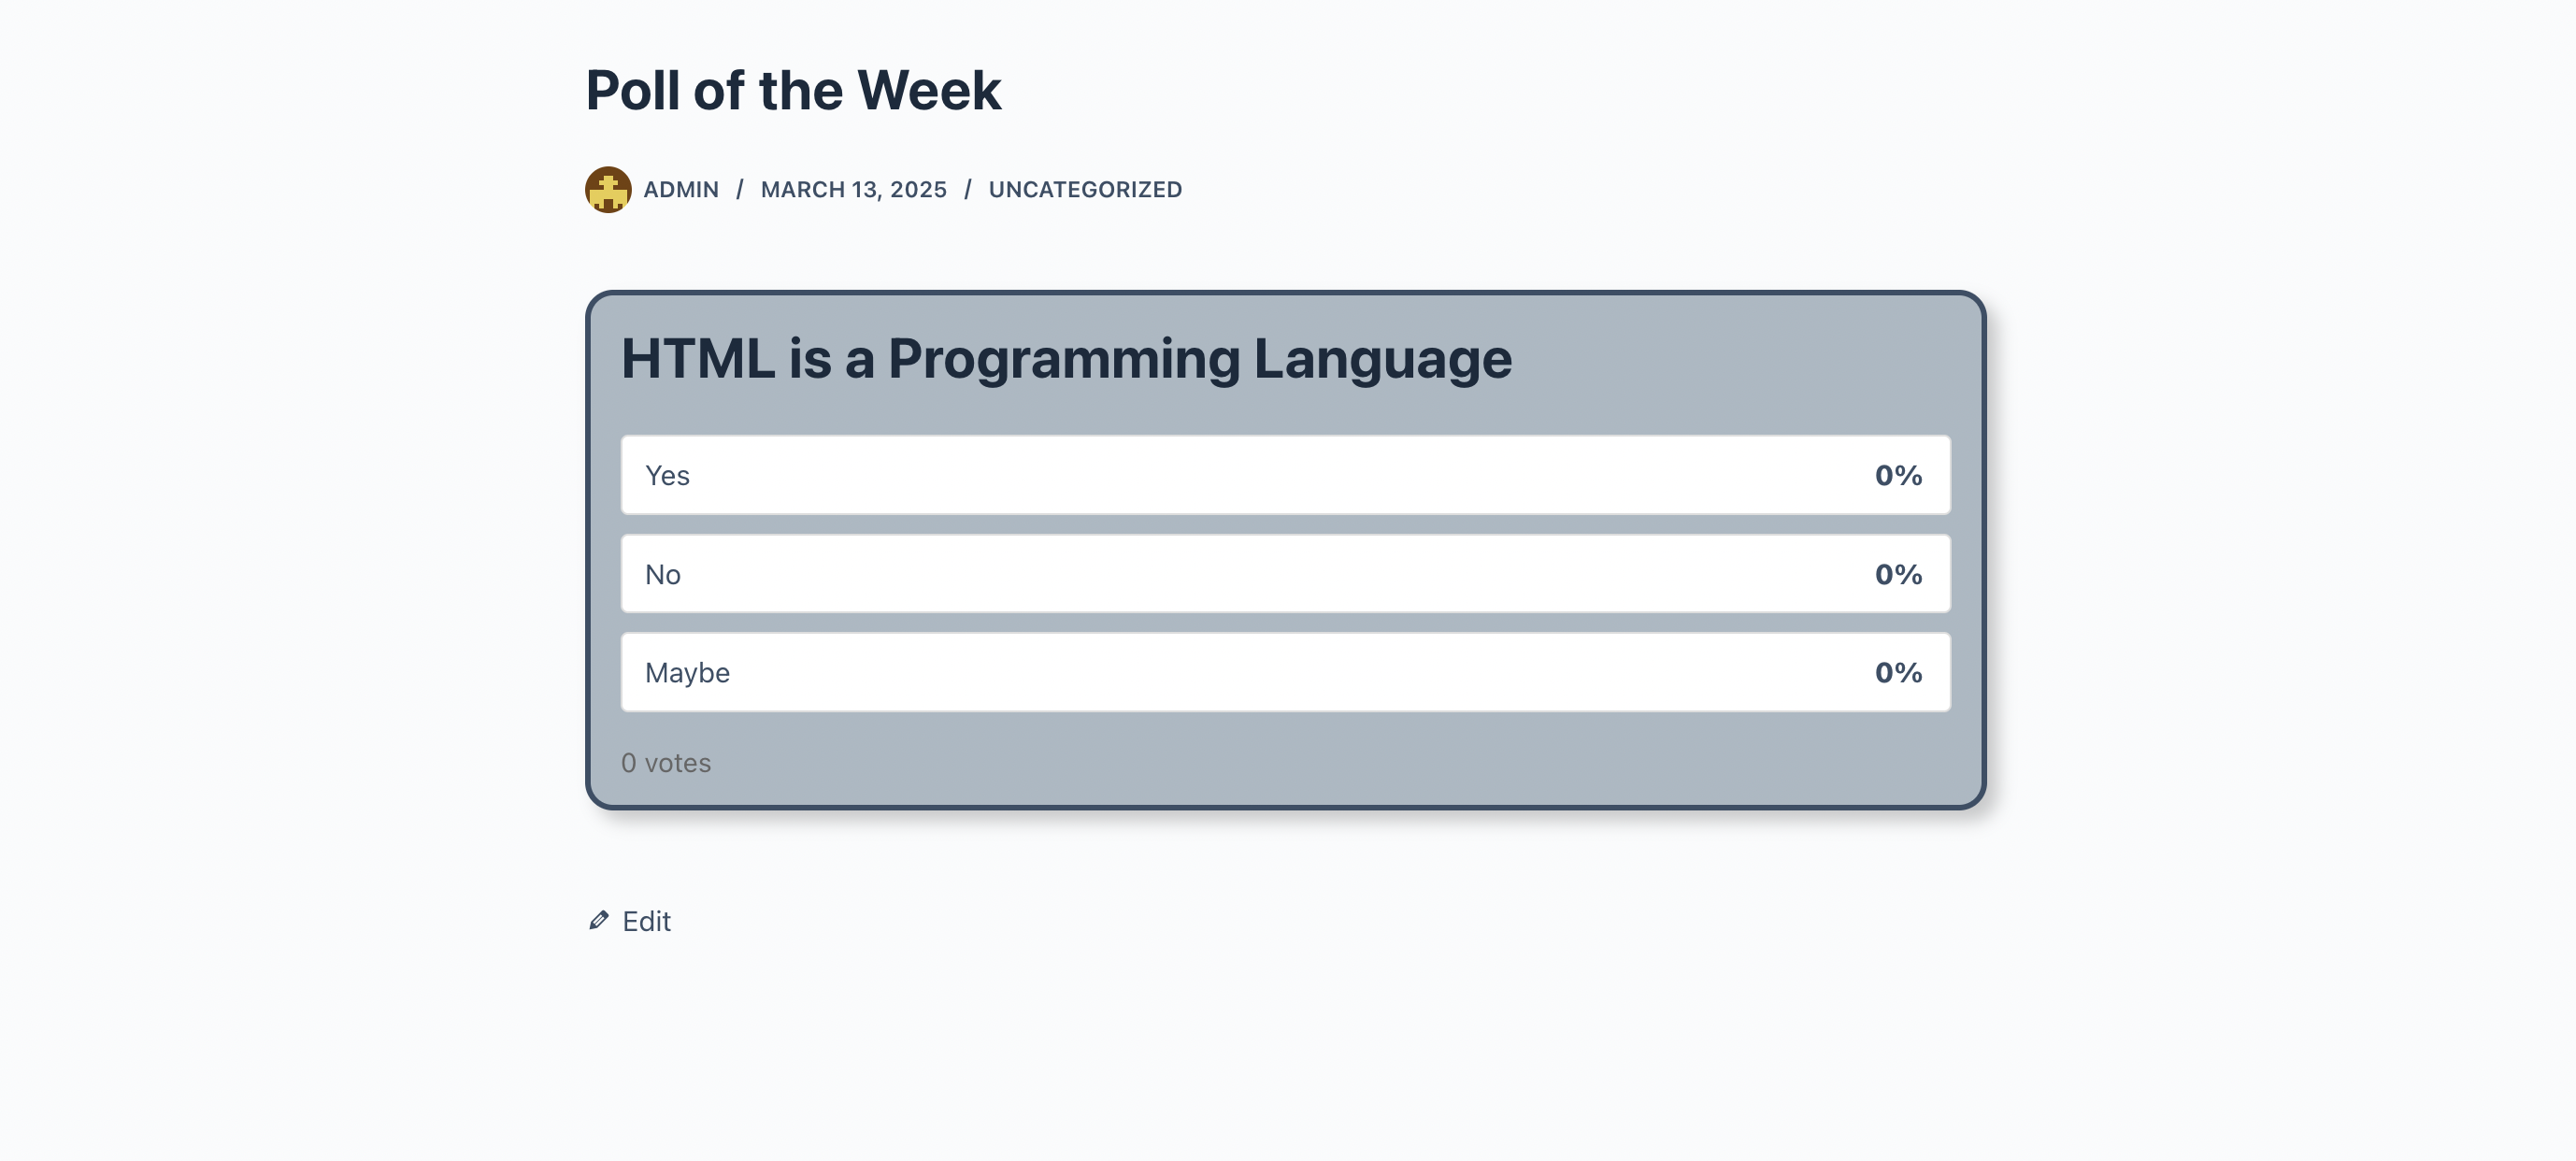
Task: Select the No answer text
Action: click(662, 574)
